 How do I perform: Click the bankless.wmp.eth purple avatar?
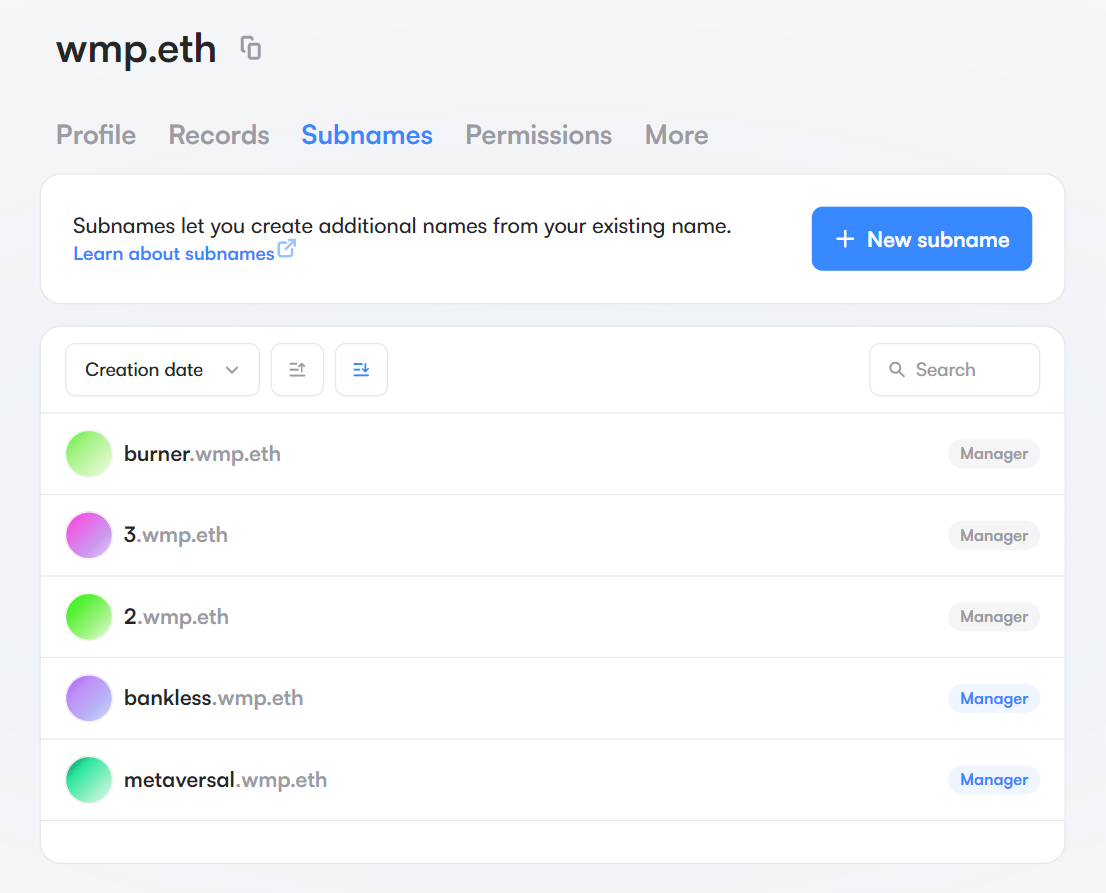click(88, 698)
